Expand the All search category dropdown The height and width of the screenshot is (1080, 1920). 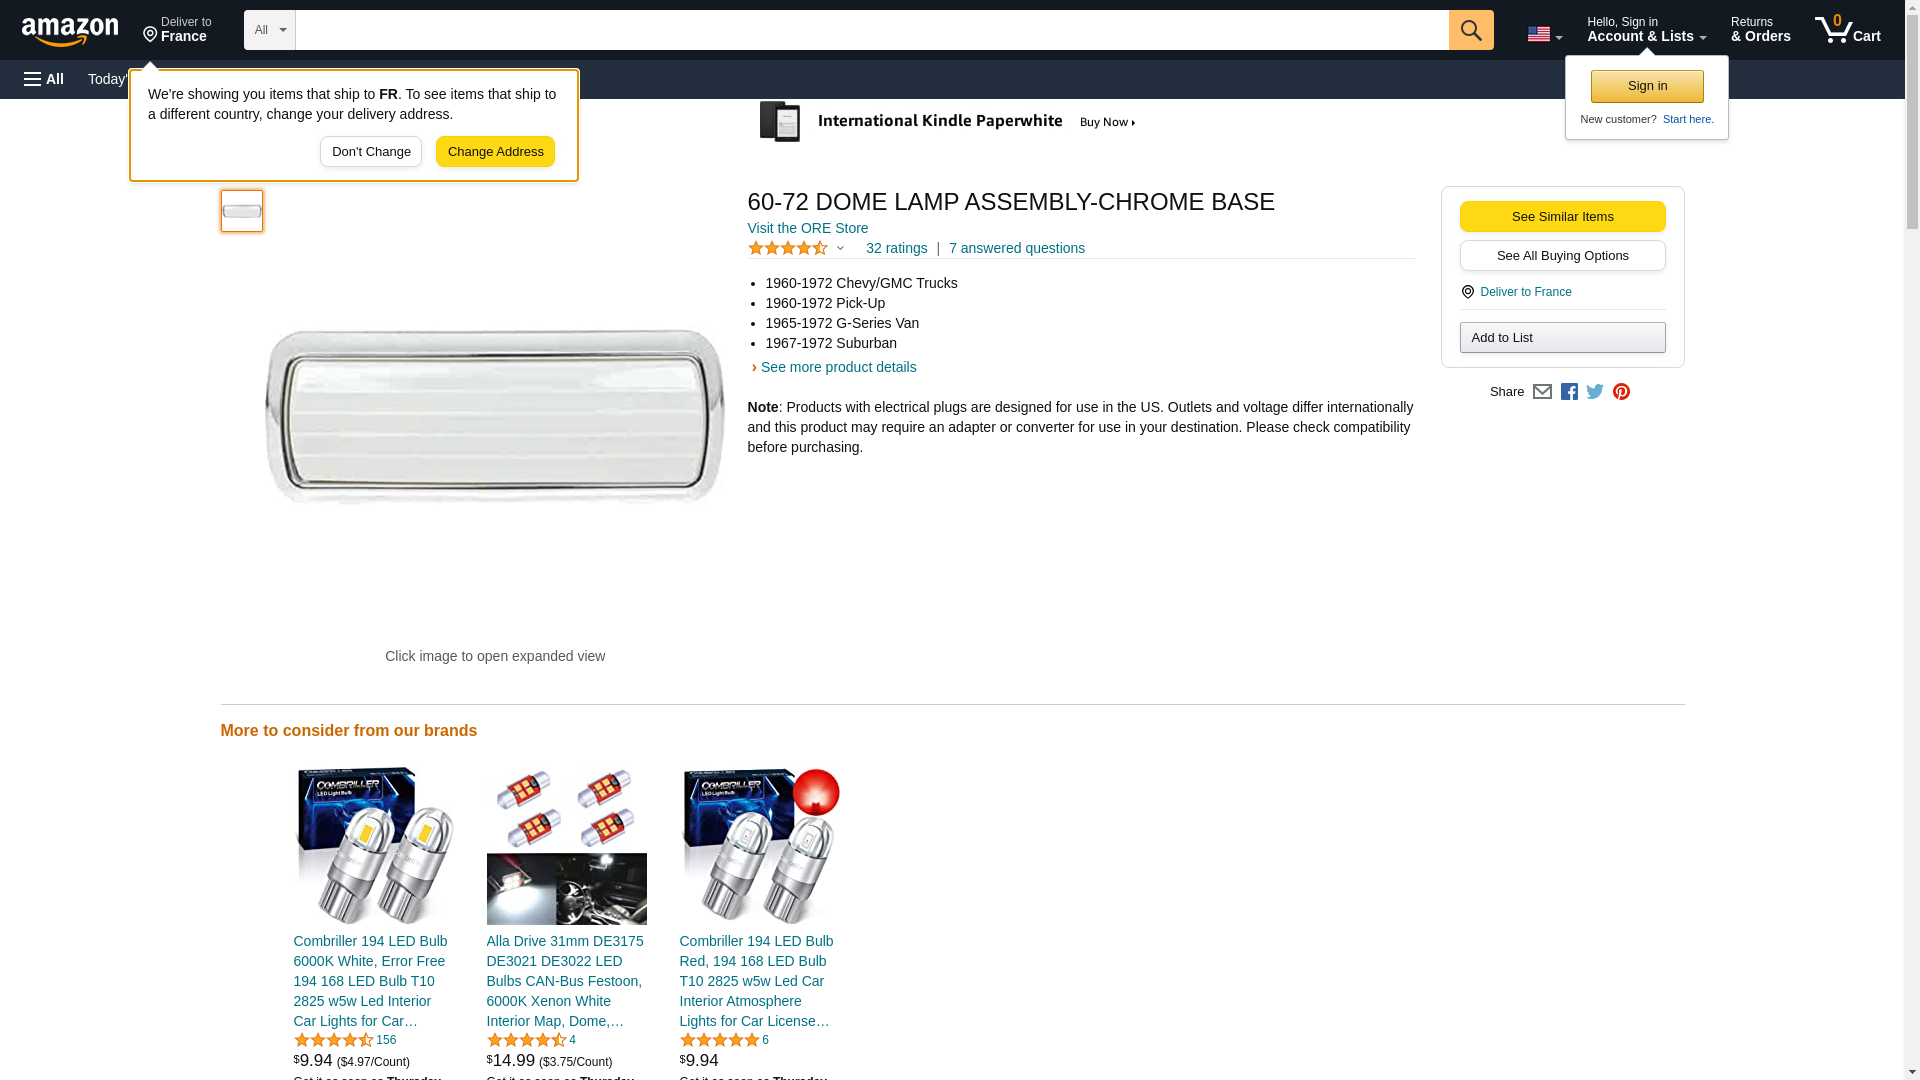(x=270, y=30)
